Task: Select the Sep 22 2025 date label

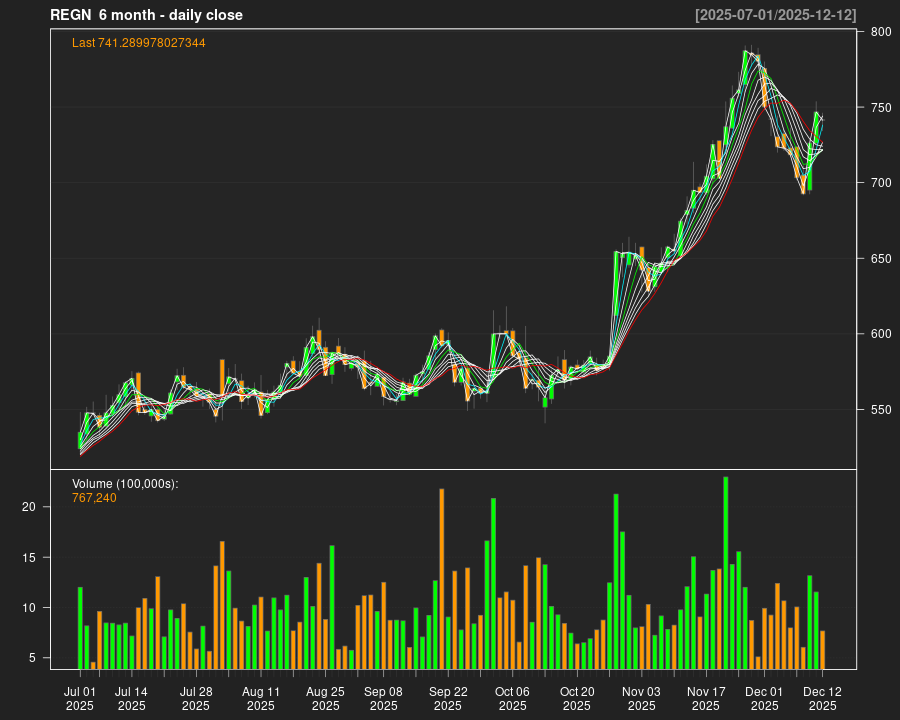Action: tap(448, 698)
